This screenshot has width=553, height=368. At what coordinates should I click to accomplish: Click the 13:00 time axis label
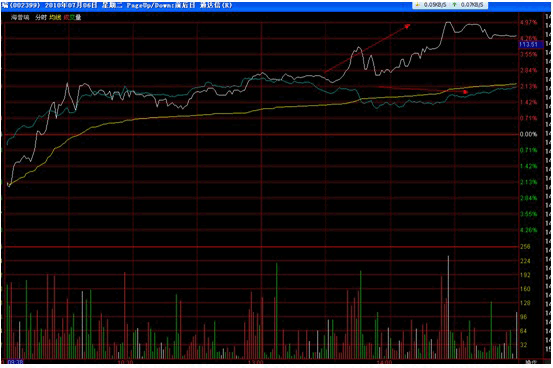tap(255, 362)
